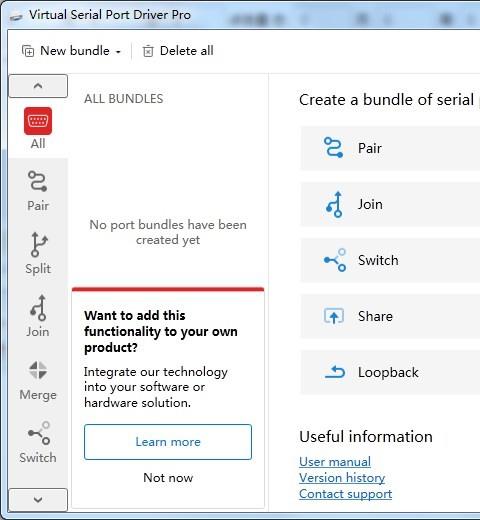
Task: Click the blue Share icon in create panel
Action: pos(334,316)
